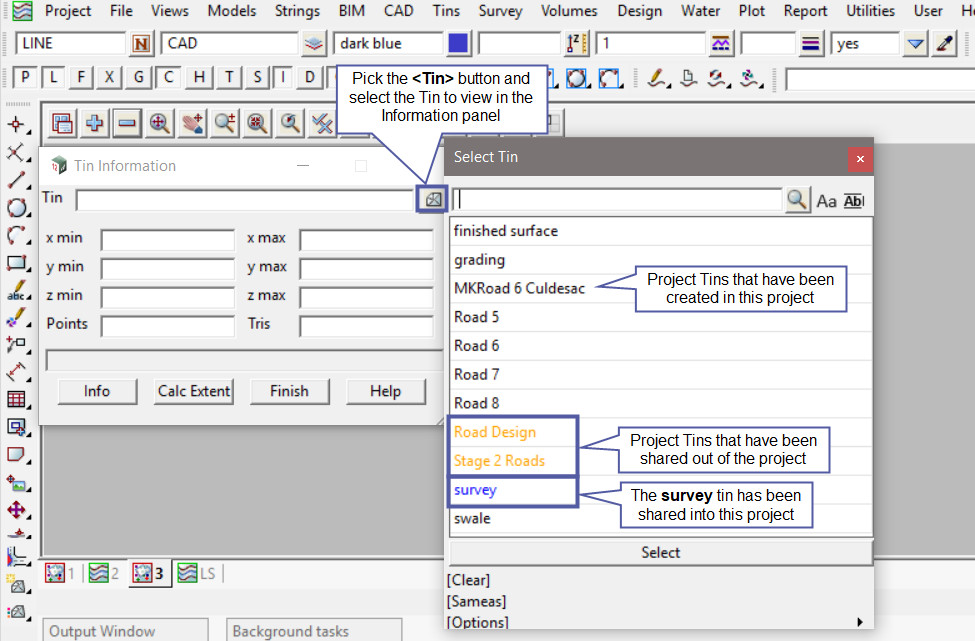The width and height of the screenshot is (975, 641).
Task: Open the line weight picker icon
Action: pos(811,44)
